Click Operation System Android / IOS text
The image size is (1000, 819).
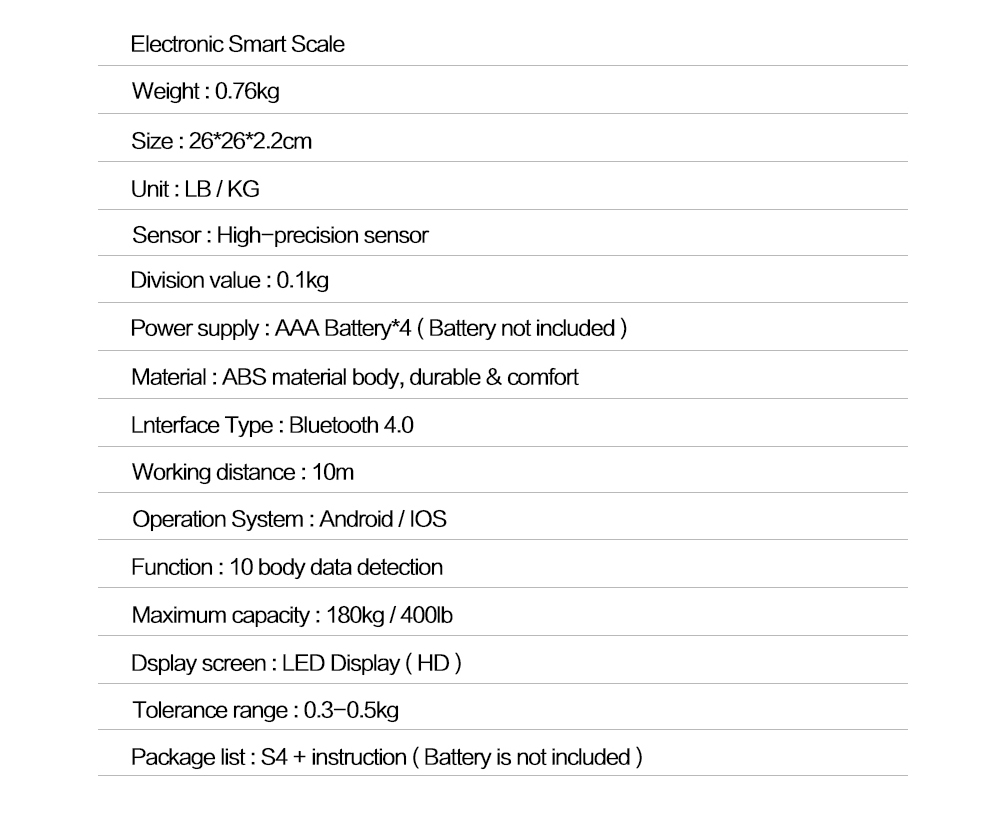coord(289,519)
